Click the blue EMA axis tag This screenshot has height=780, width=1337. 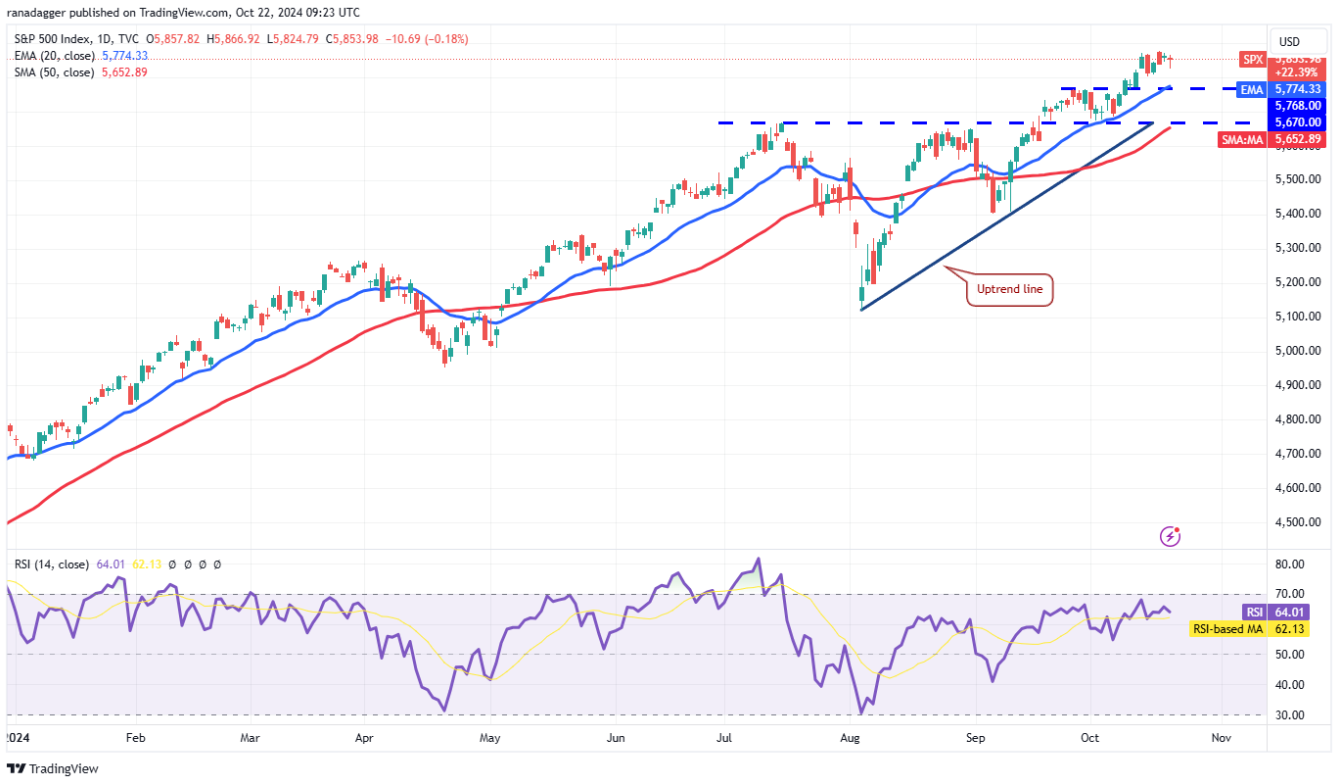[x=1251, y=89]
